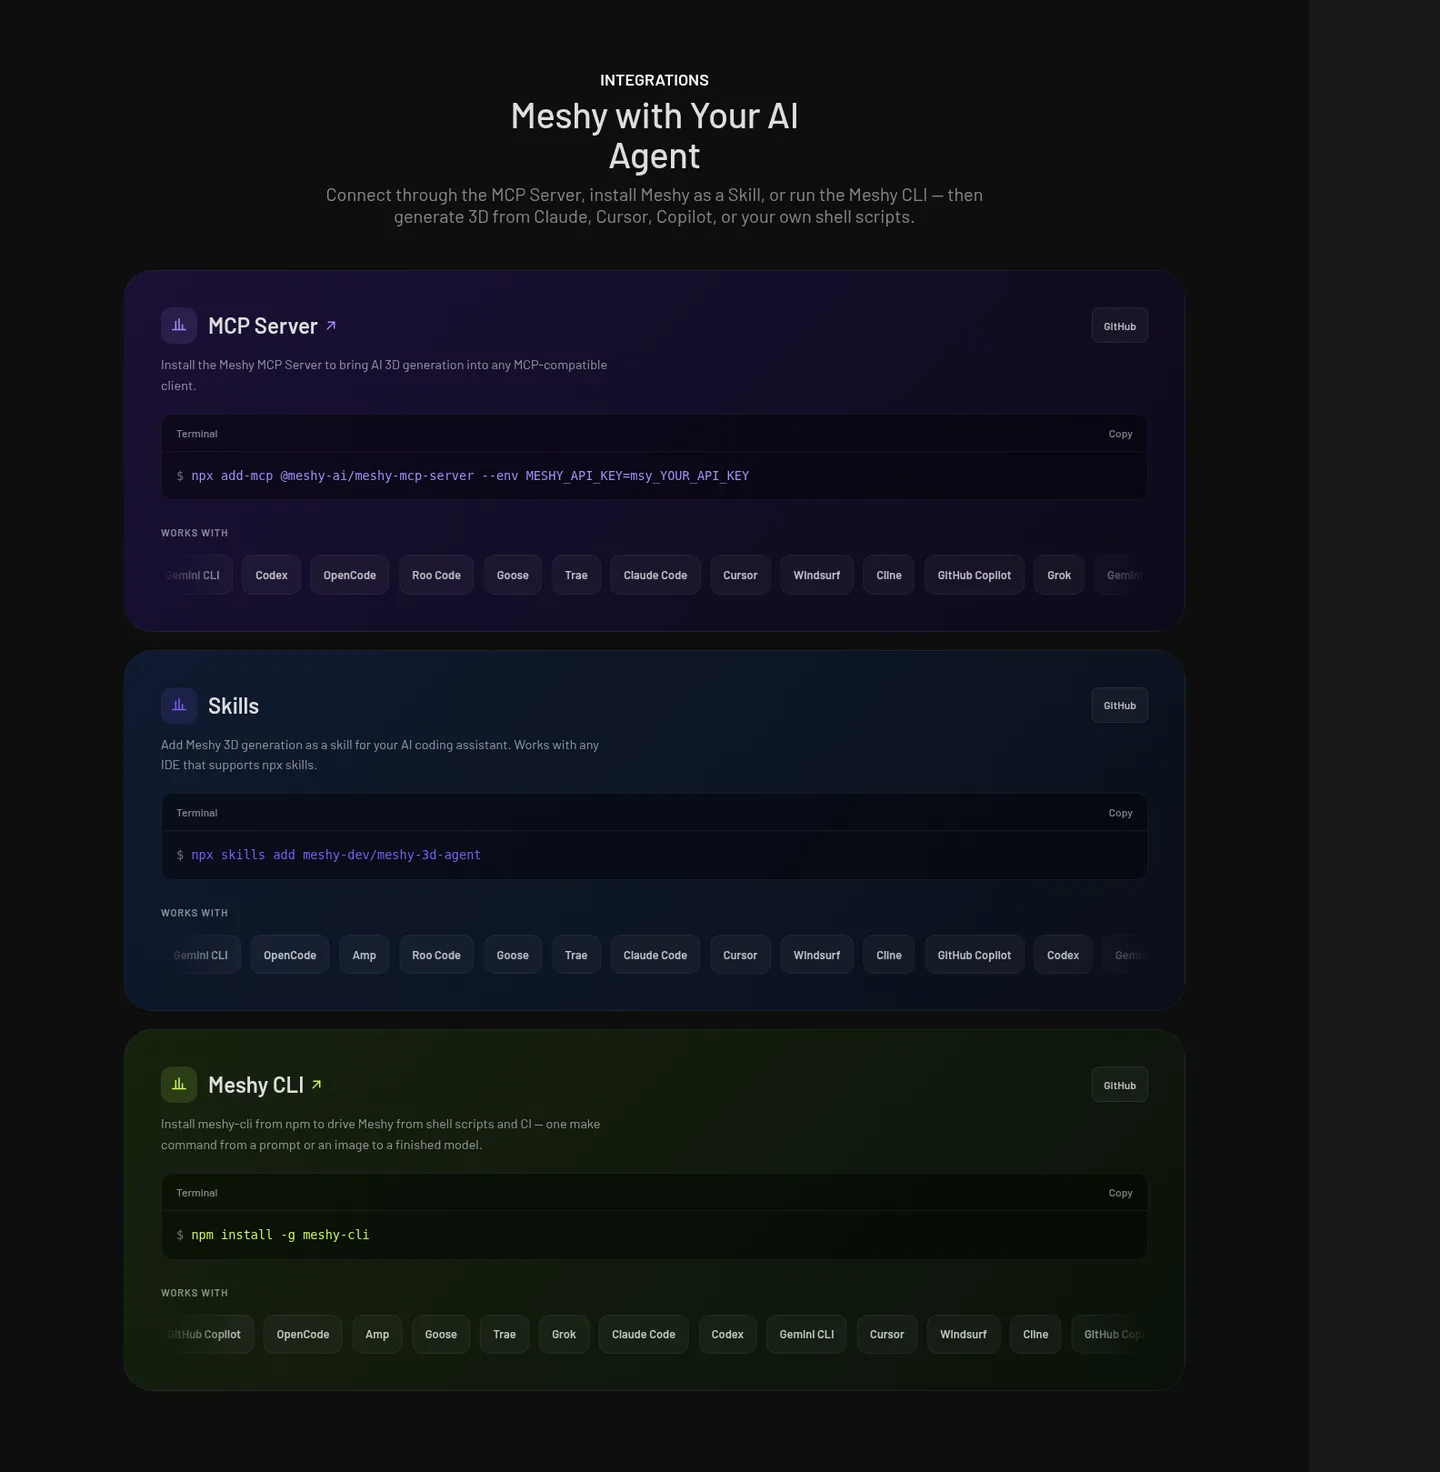Select the Grok chip under MCP Server
This screenshot has width=1440, height=1472.
(x=1059, y=575)
